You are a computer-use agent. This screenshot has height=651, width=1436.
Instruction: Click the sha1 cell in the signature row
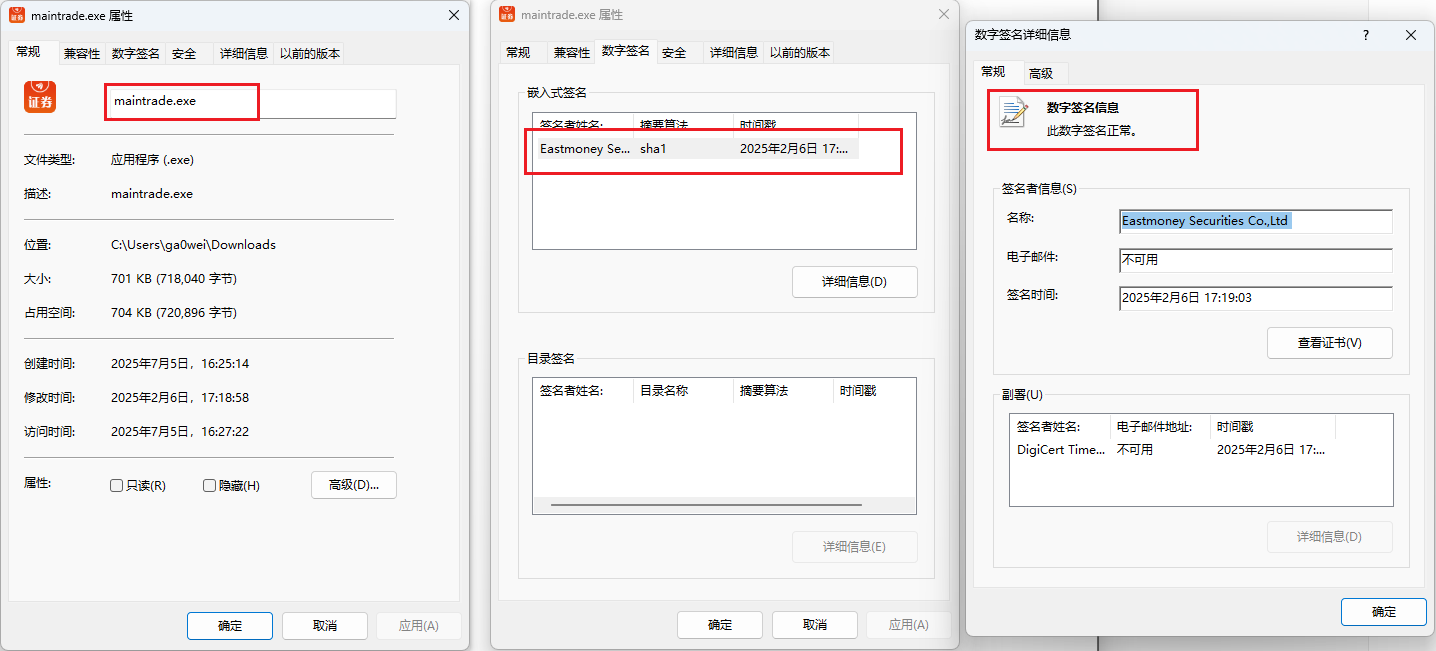652,149
